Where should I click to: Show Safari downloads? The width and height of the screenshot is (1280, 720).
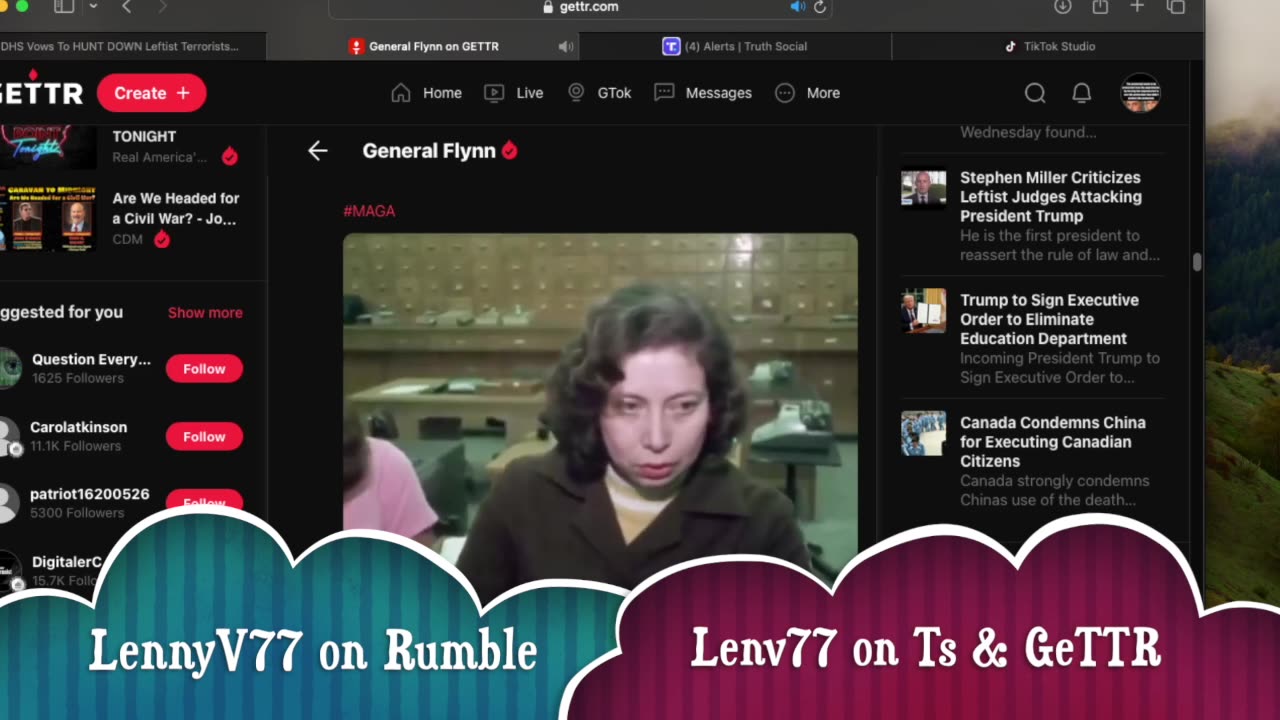pos(1063,7)
